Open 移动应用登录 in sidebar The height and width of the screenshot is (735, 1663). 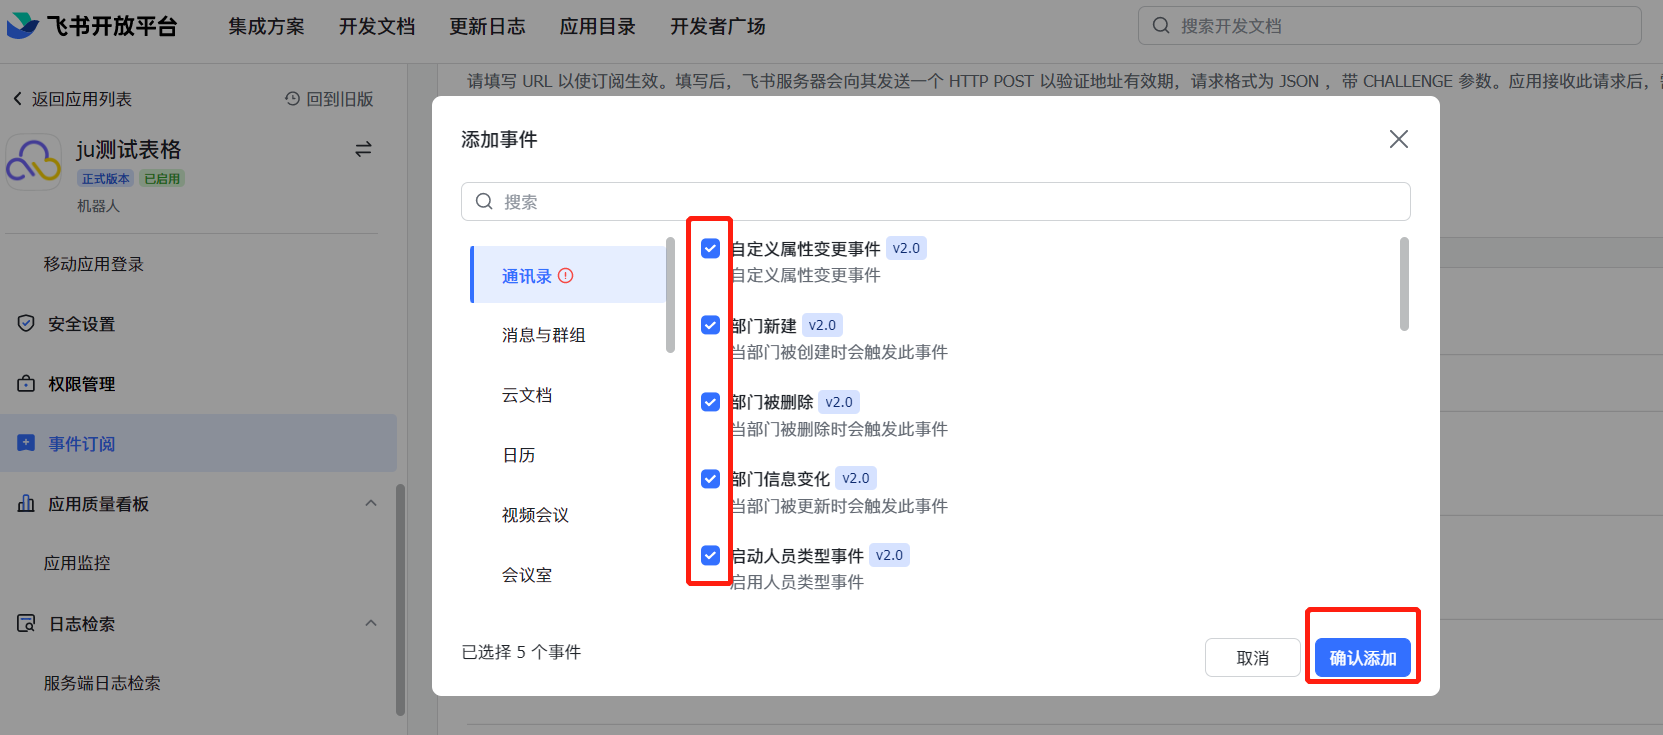(94, 264)
